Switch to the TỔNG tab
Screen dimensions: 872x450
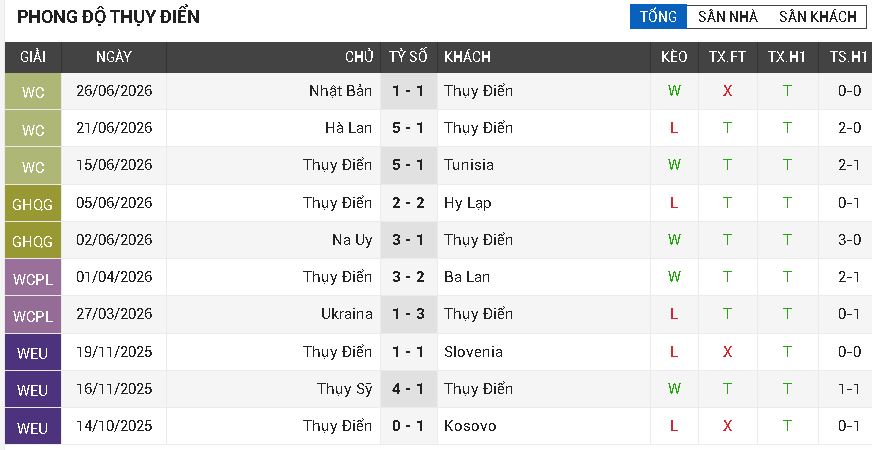pos(658,17)
